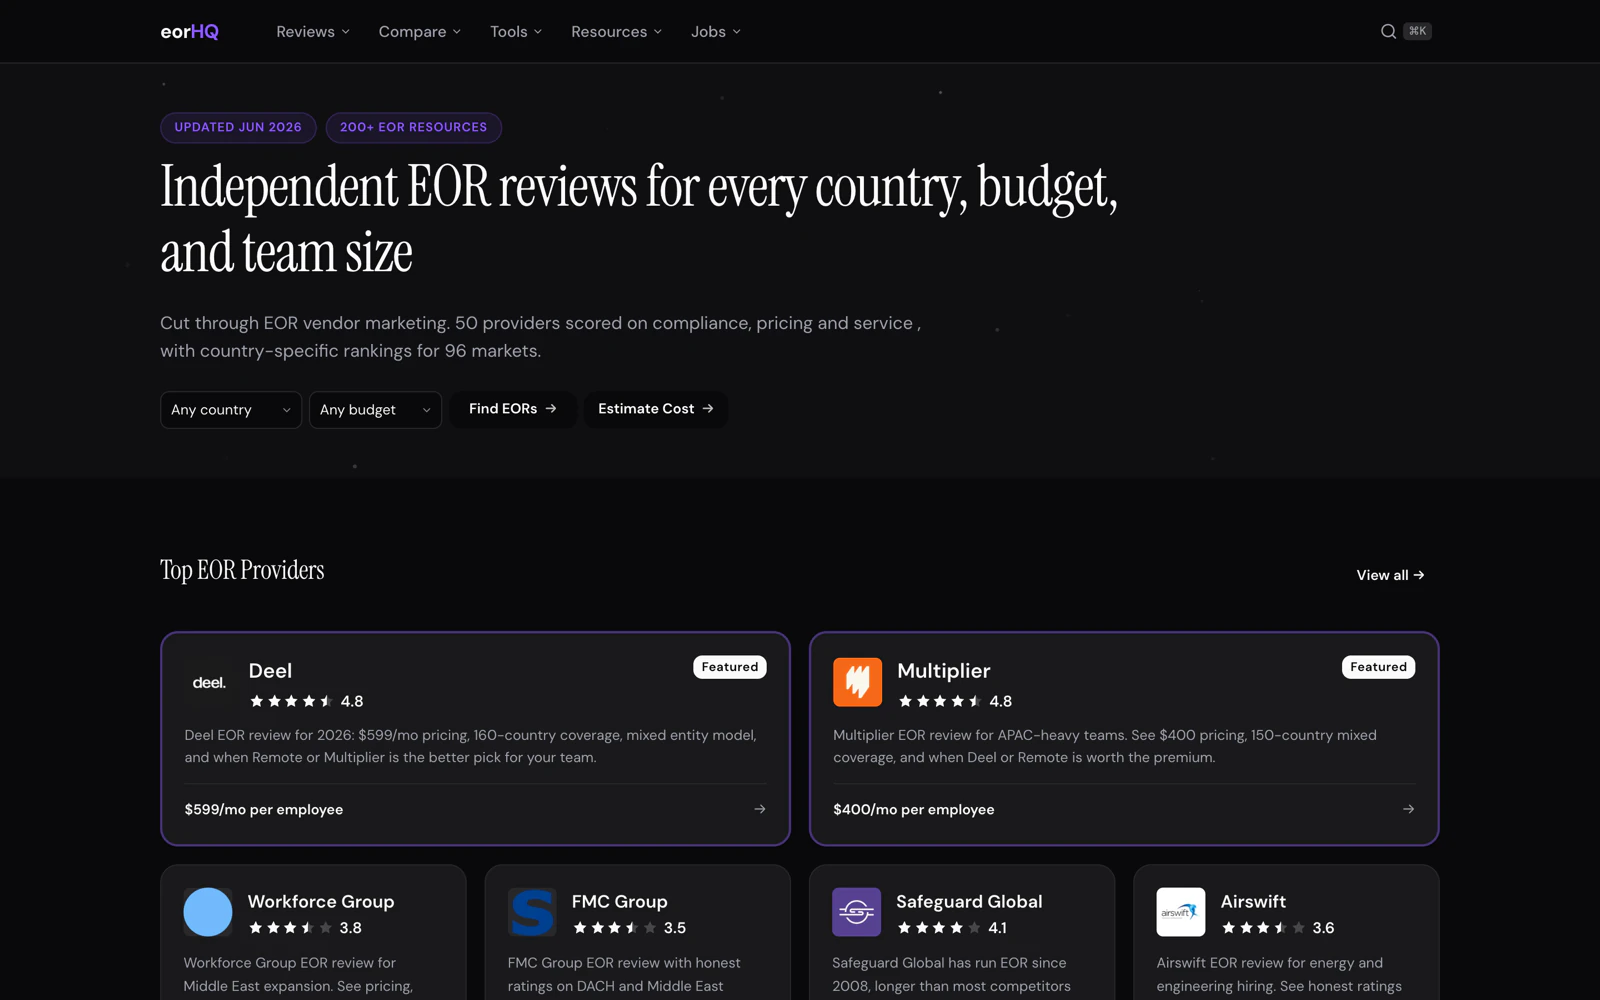The height and width of the screenshot is (1000, 1600).
Task: Click the Featured badge on Deel card
Action: click(x=730, y=667)
